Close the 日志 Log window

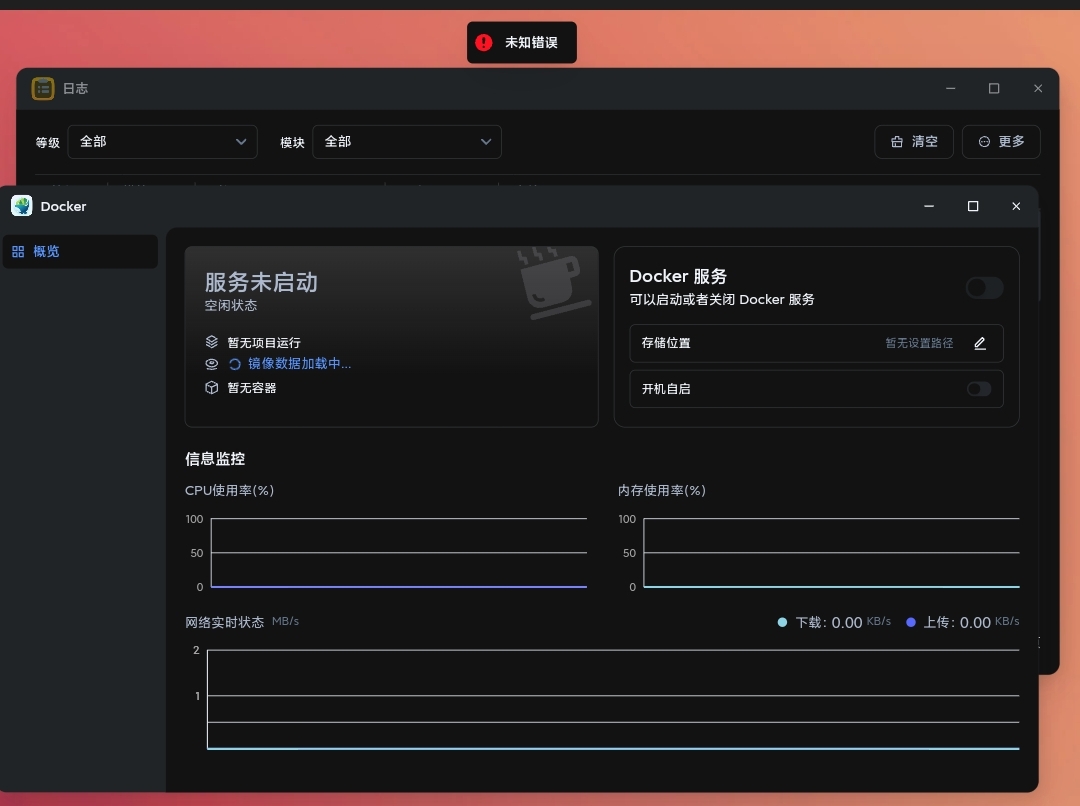(x=1038, y=88)
